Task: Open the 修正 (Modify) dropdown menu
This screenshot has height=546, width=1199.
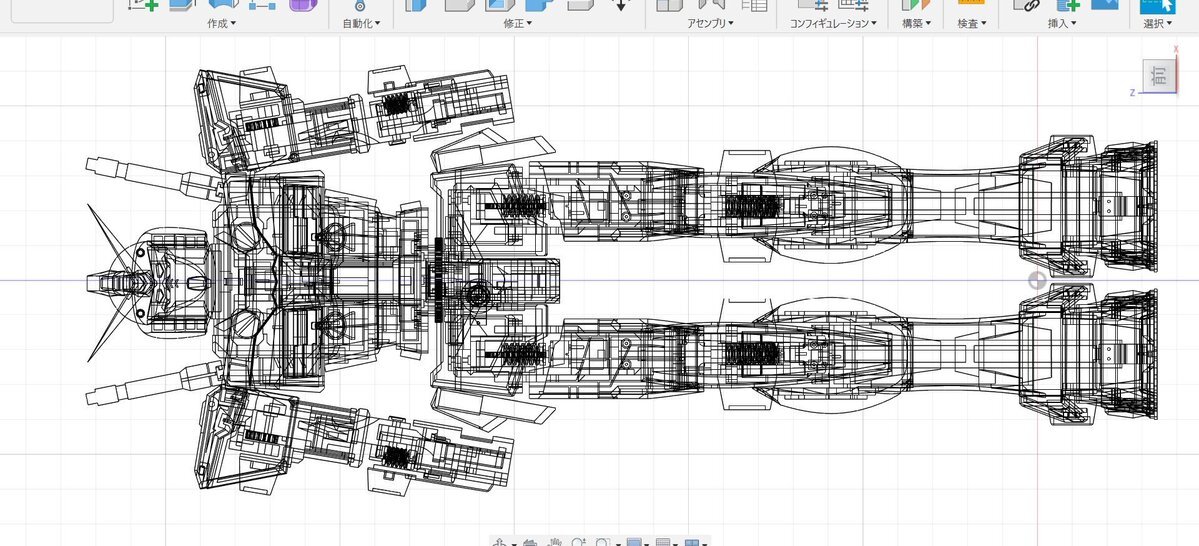Action: click(518, 23)
